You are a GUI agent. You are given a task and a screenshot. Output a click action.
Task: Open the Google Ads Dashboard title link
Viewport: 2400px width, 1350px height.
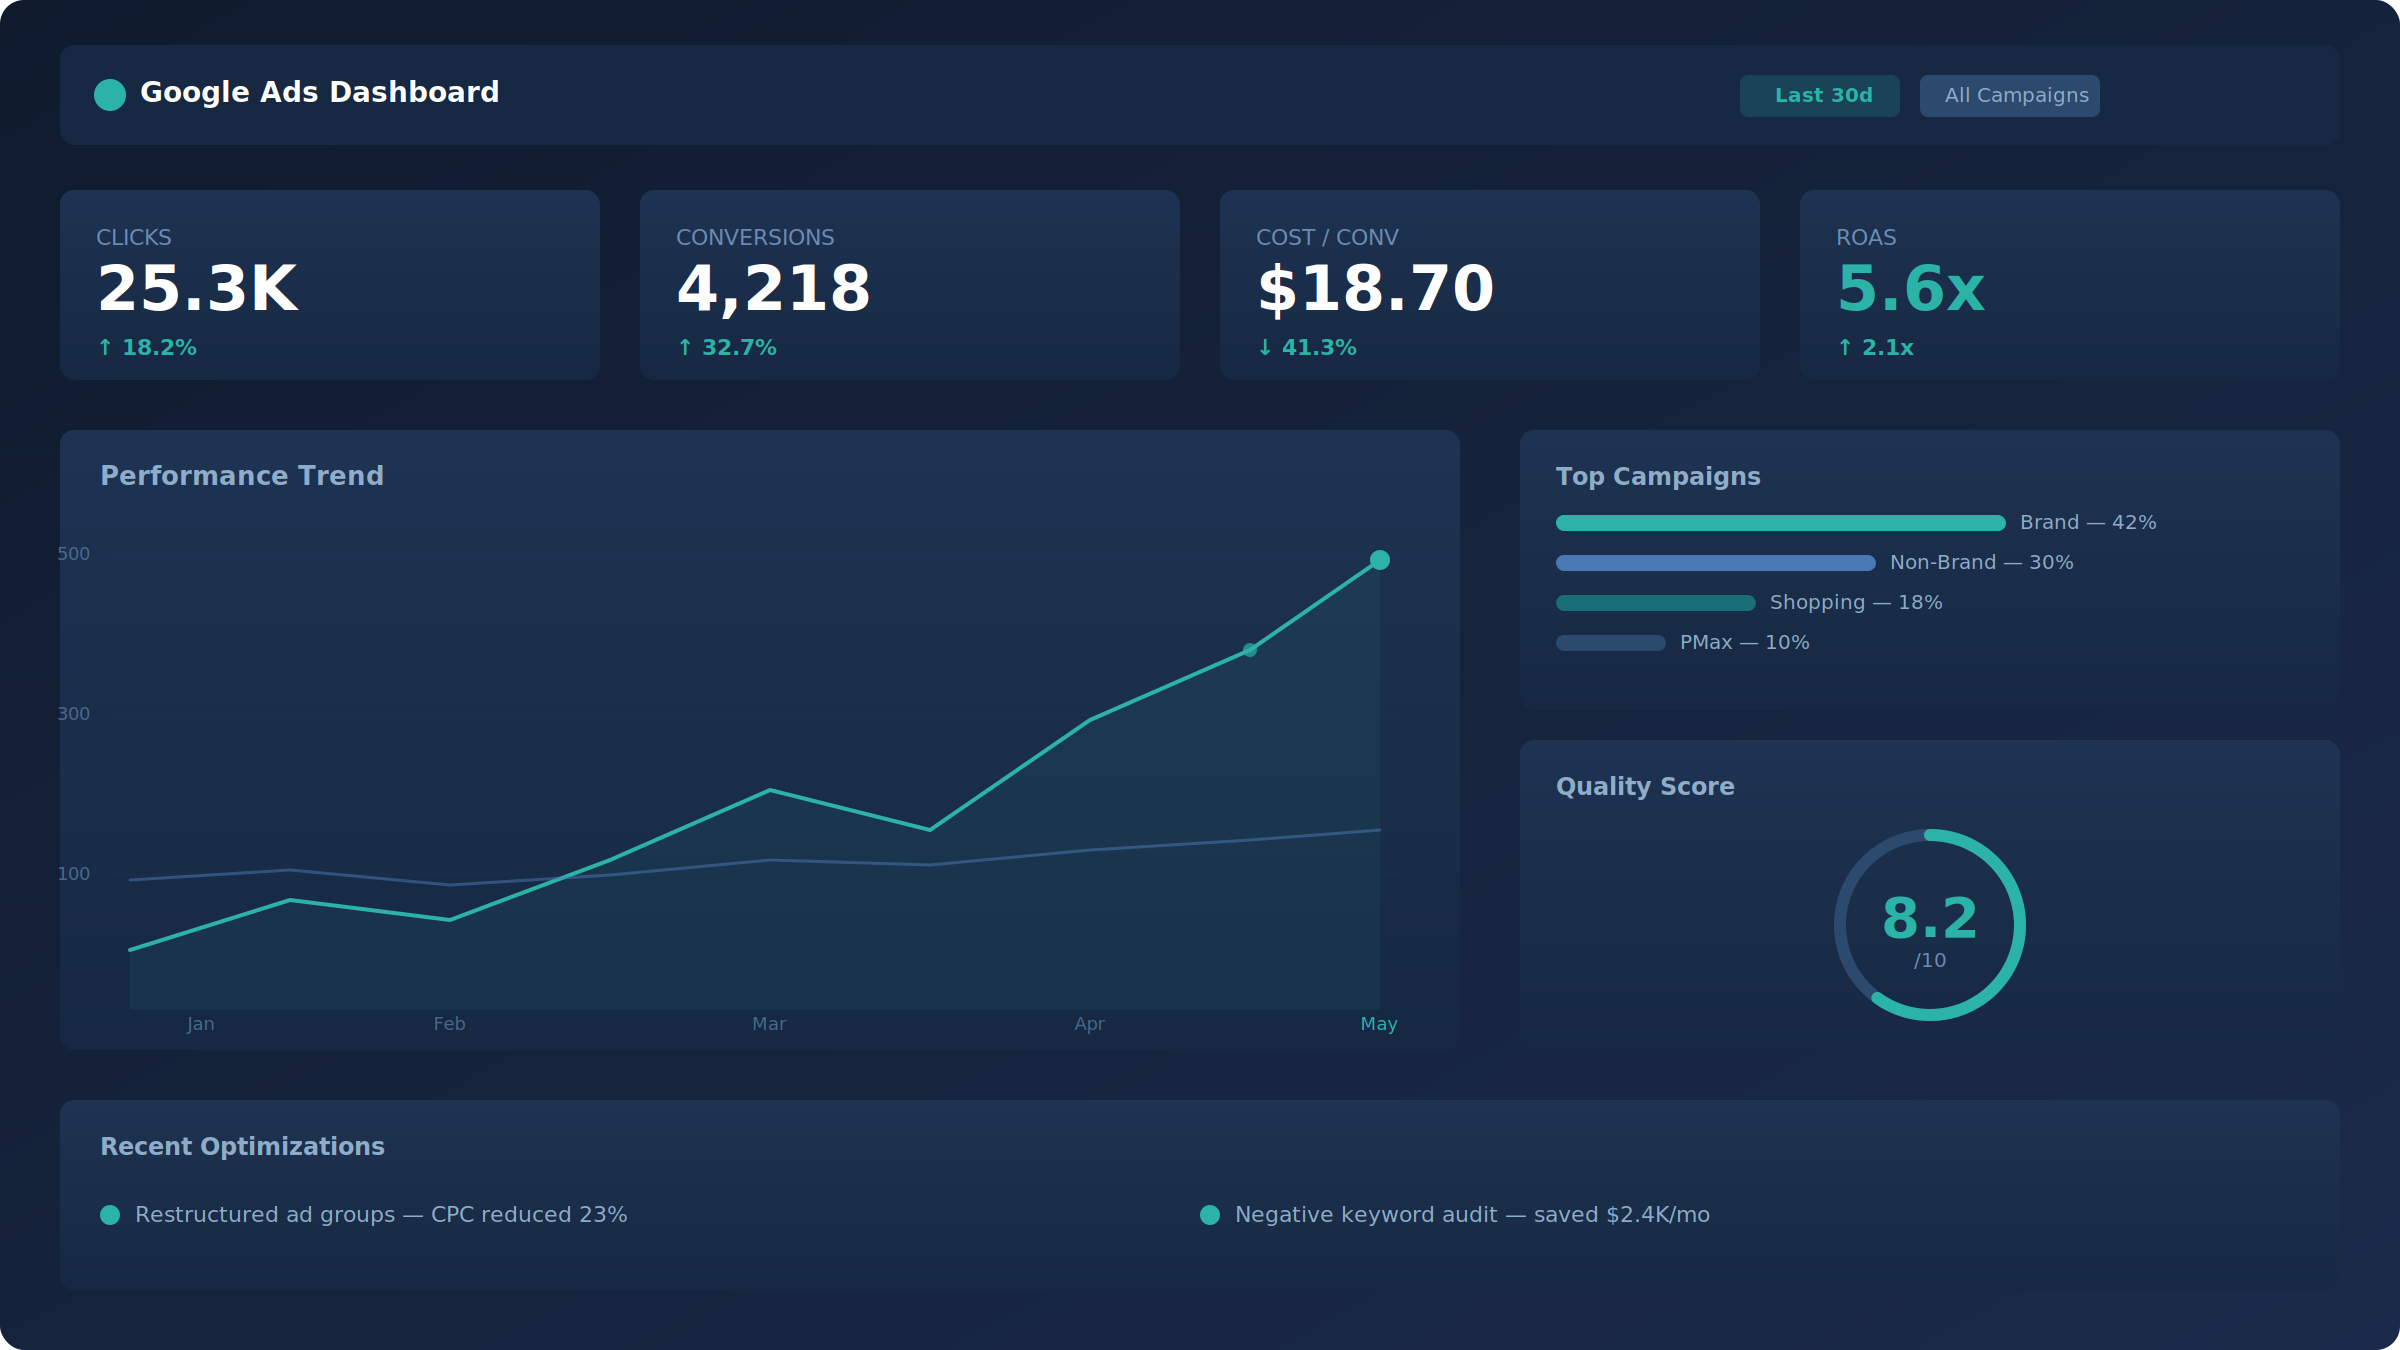click(320, 92)
